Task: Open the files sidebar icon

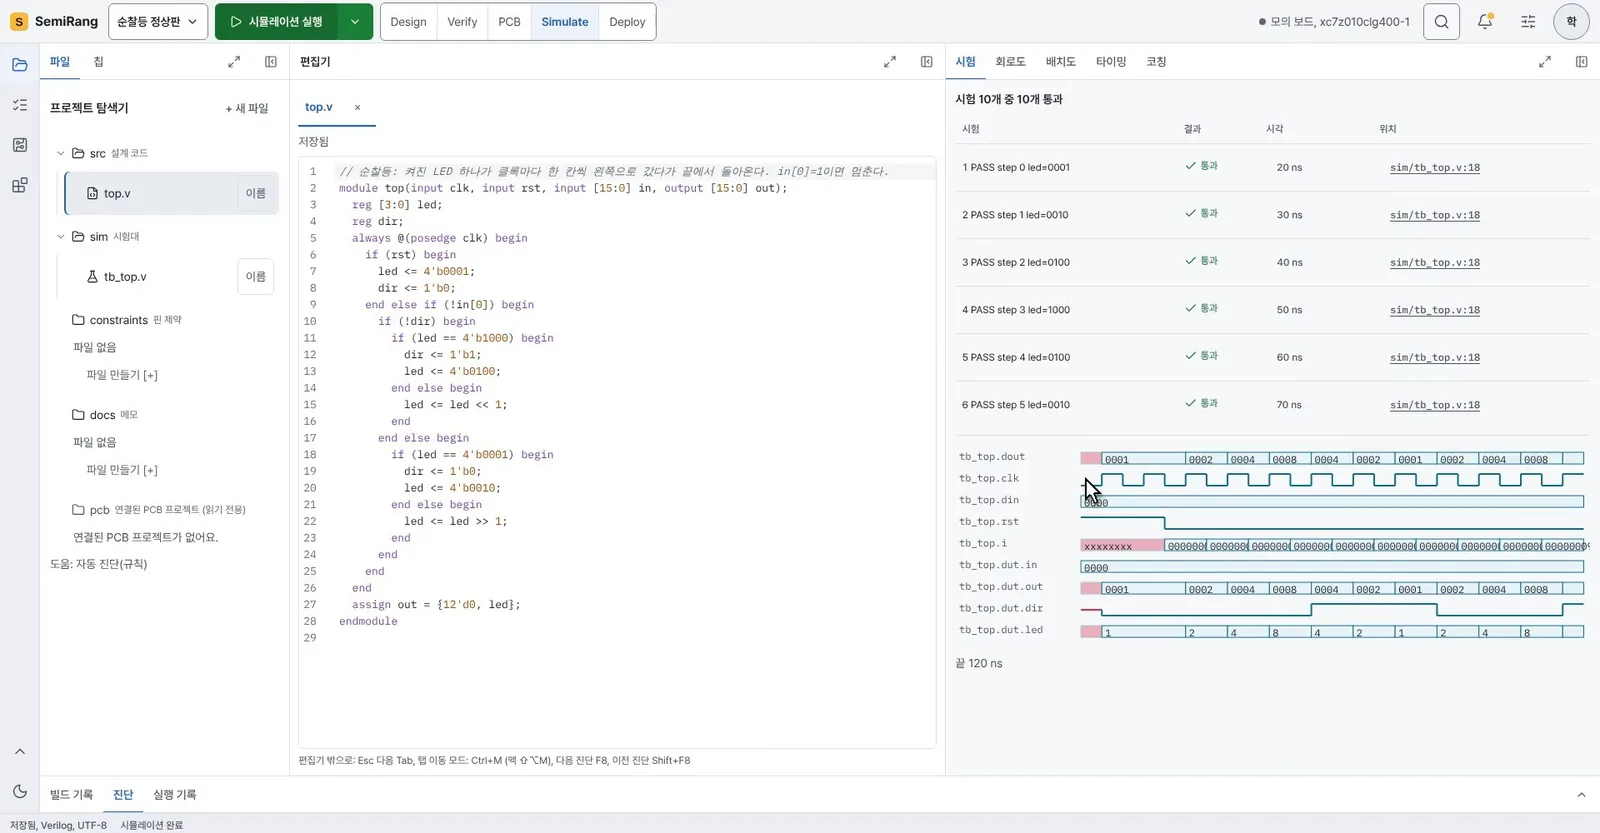Action: pyautogui.click(x=20, y=65)
